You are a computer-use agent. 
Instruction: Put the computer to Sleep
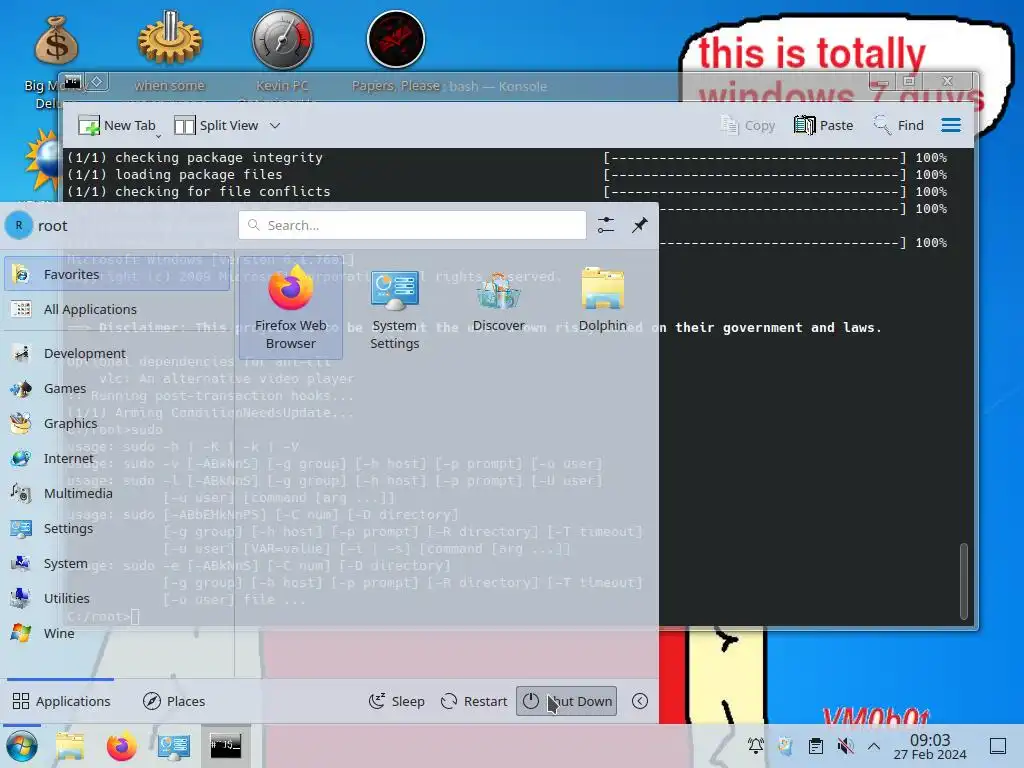(x=396, y=701)
